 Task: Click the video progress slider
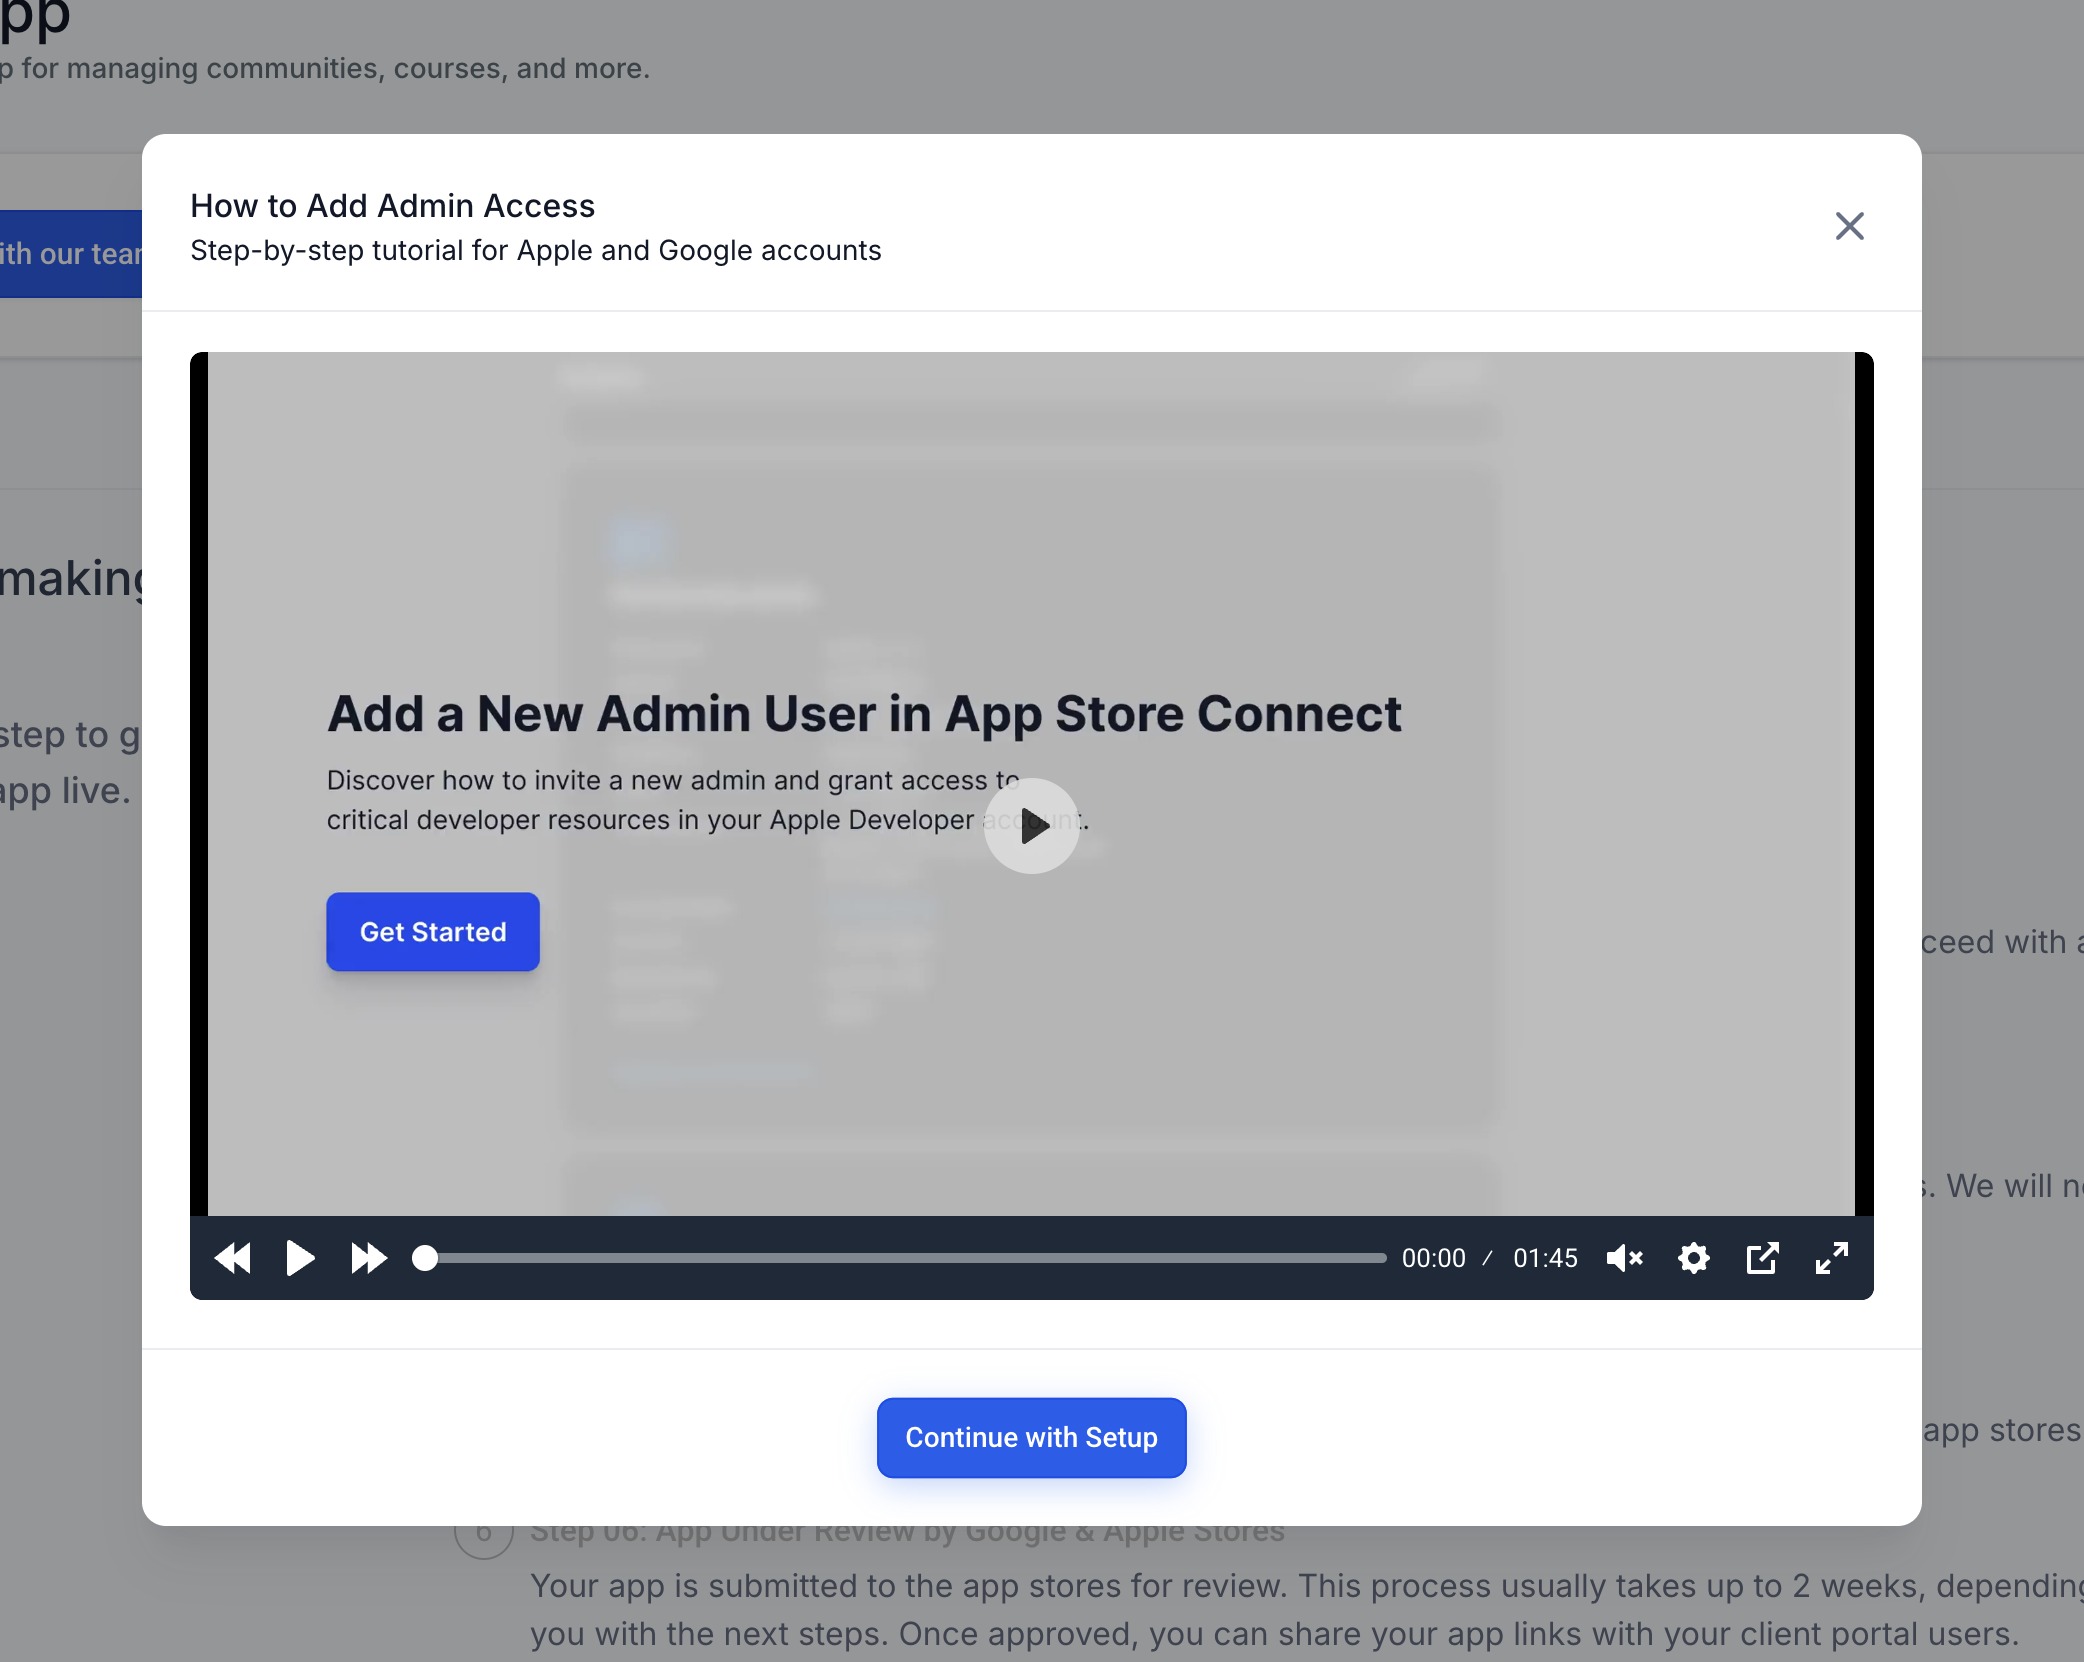(x=899, y=1258)
